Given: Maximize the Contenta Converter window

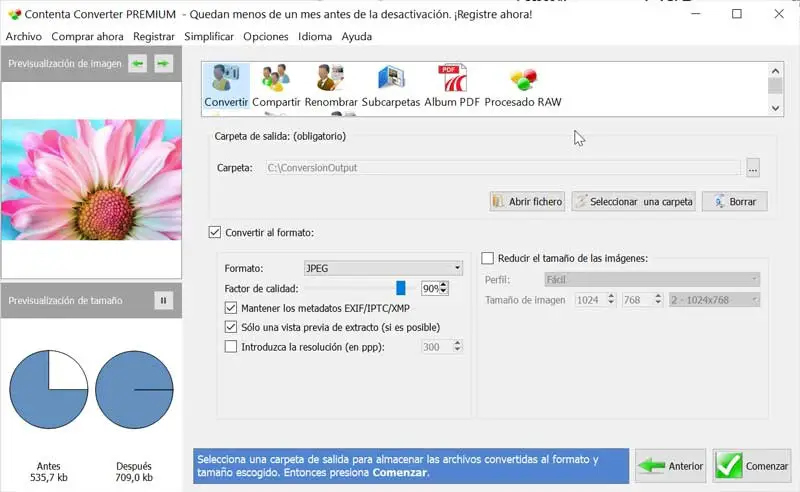Looking at the screenshot, I should (737, 14).
